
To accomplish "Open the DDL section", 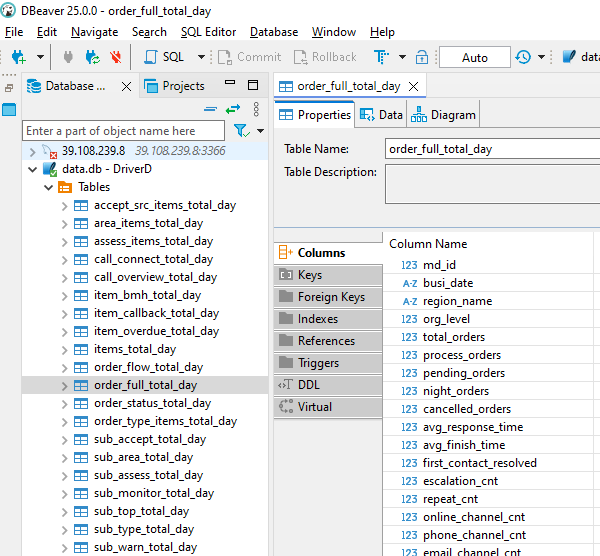I will (x=328, y=385).
